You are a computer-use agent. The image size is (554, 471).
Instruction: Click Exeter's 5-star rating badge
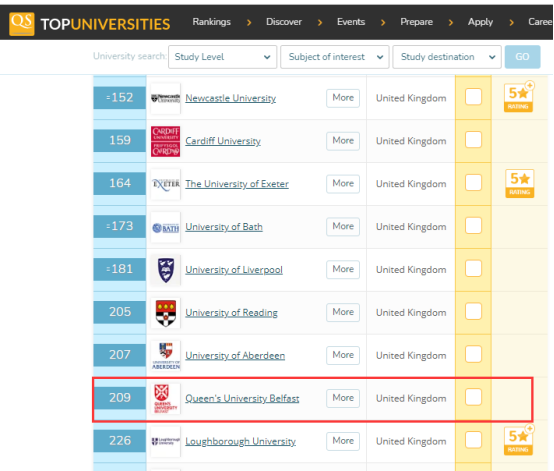(x=520, y=183)
